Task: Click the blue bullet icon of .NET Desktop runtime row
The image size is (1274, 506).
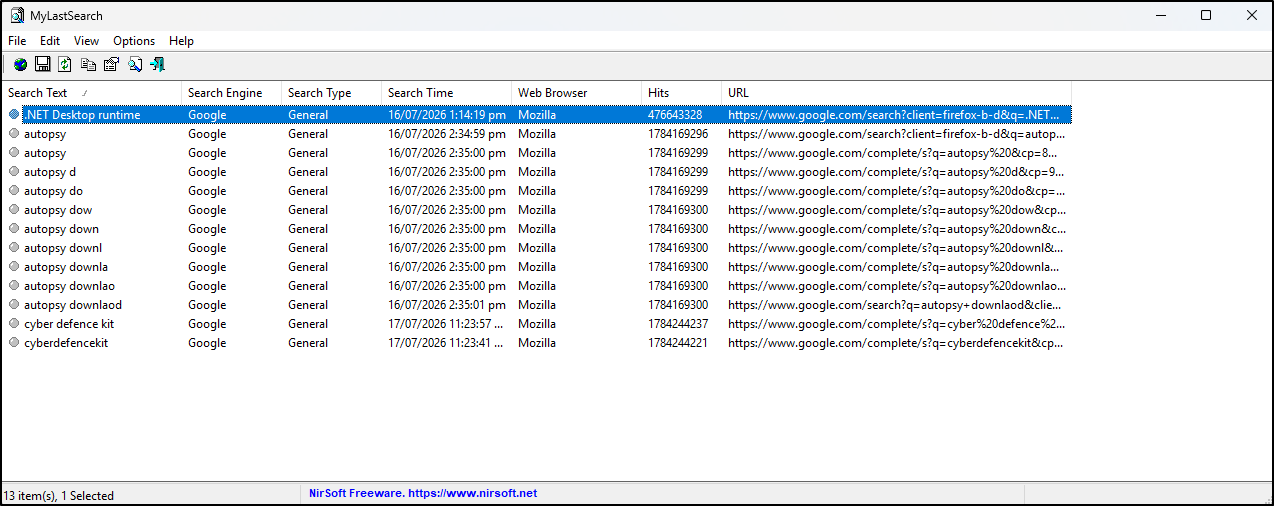Action: point(14,115)
